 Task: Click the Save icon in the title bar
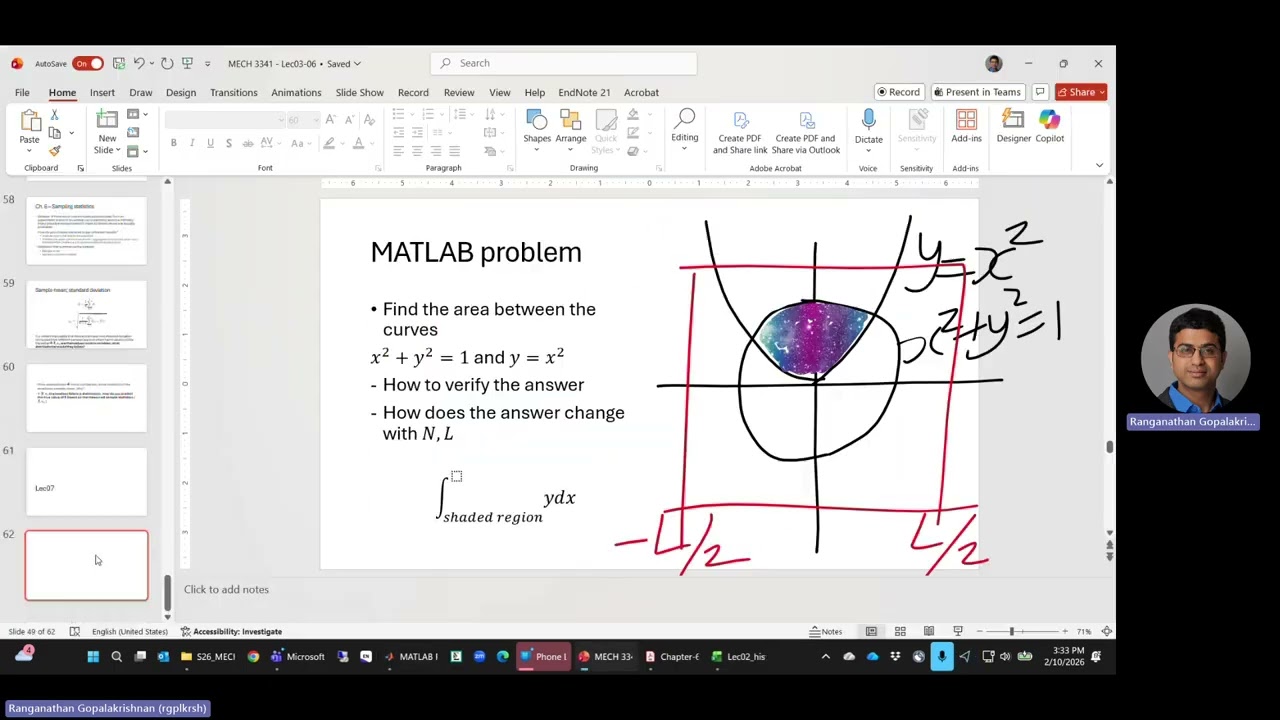point(119,63)
